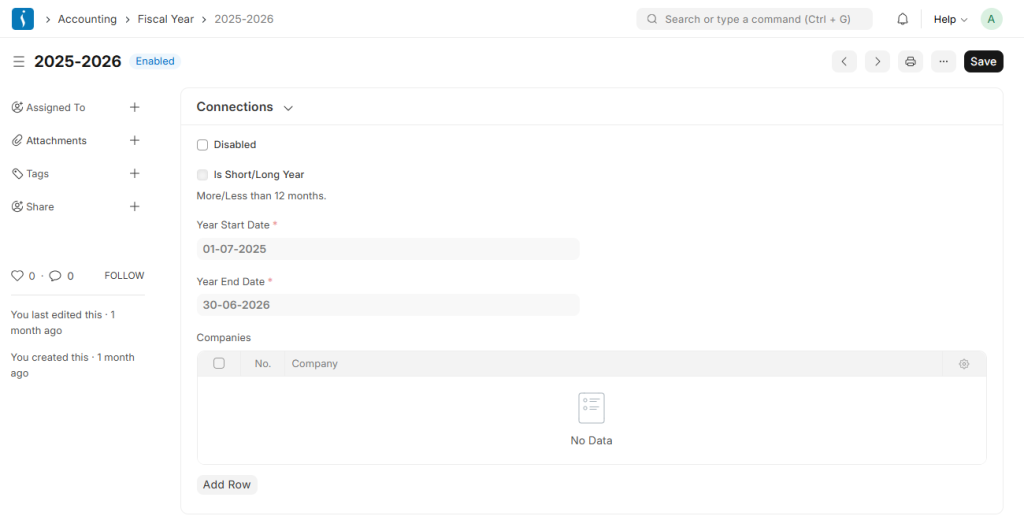The image size is (1024, 516).
Task: Click the Enabled status badge
Action: [x=155, y=61]
